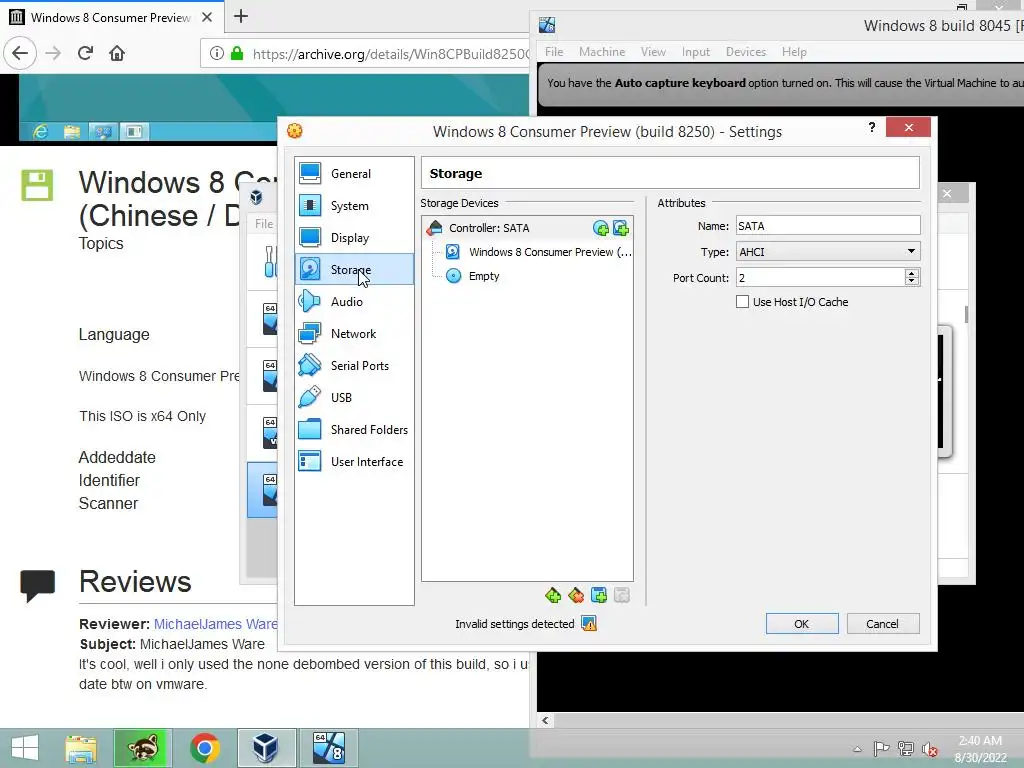Open Settings dialog help question mark
Screen dimensions: 1024x768
[872, 127]
